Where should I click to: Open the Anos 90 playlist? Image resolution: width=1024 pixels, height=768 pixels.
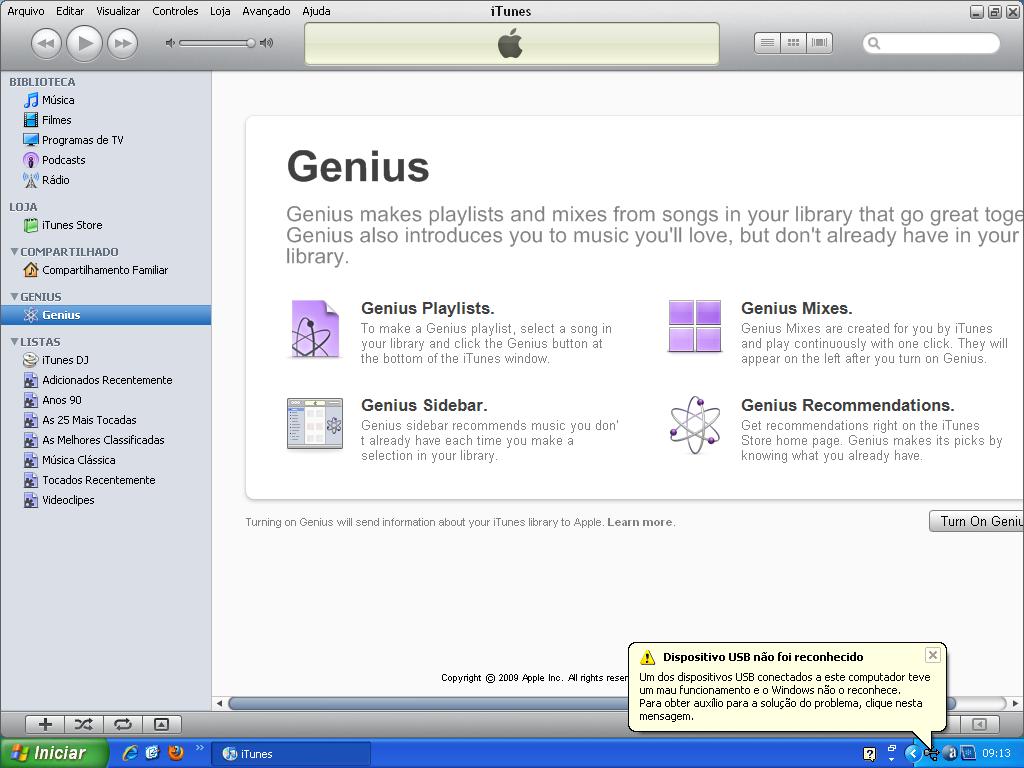(106, 400)
